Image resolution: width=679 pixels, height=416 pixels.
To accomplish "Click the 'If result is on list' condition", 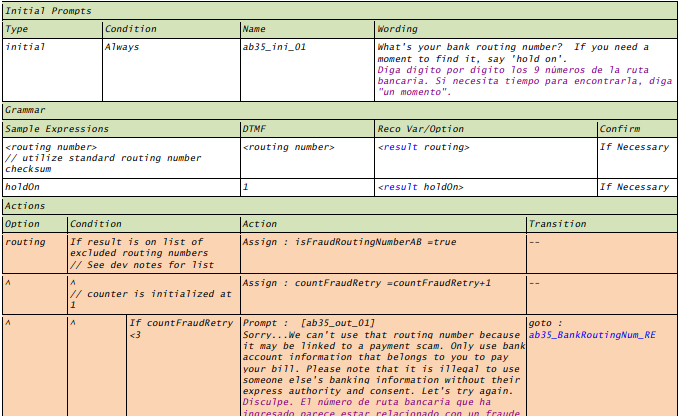I will click(x=142, y=253).
